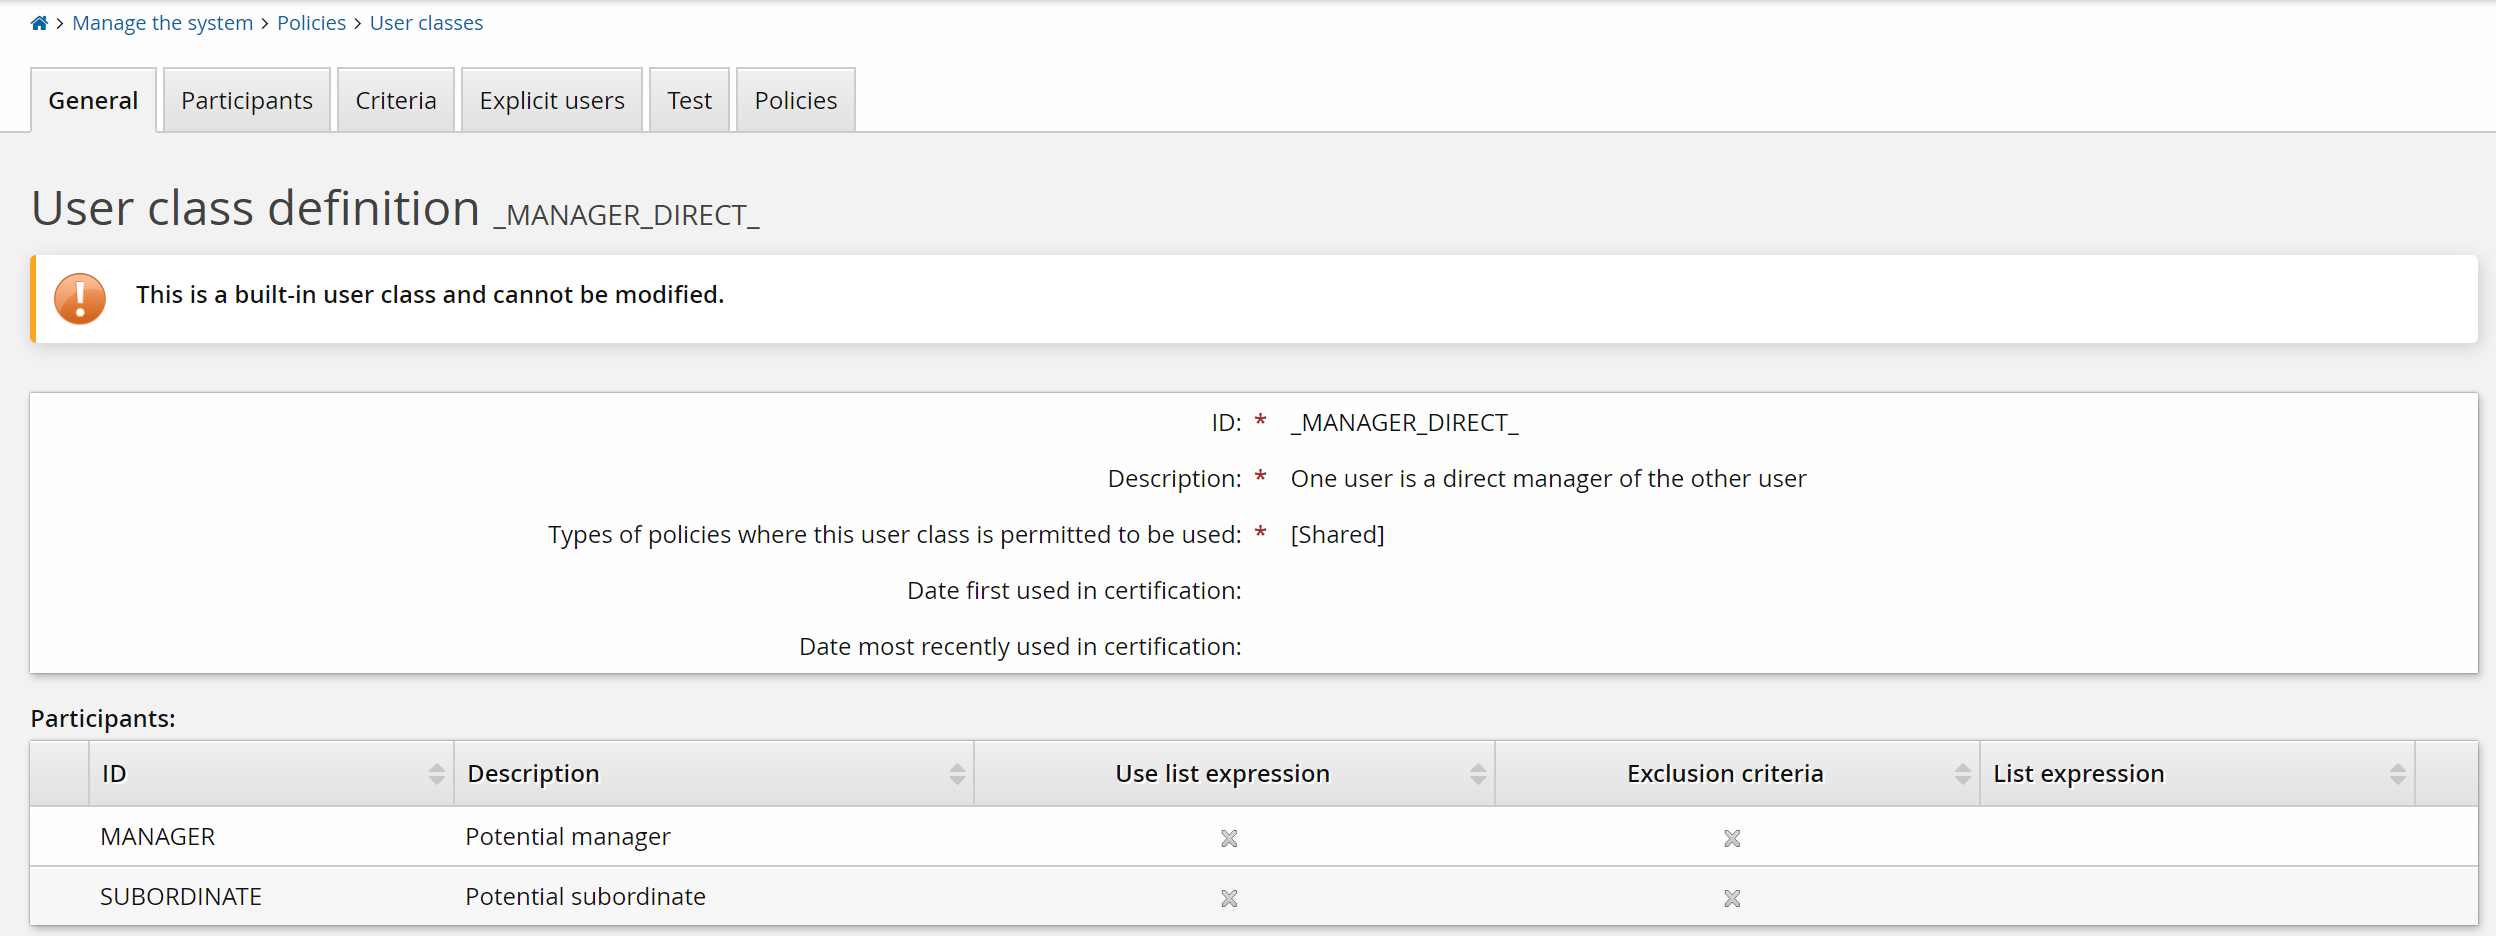This screenshot has height=936, width=2496.
Task: Sort participants by ID column arrows
Action: 436,774
